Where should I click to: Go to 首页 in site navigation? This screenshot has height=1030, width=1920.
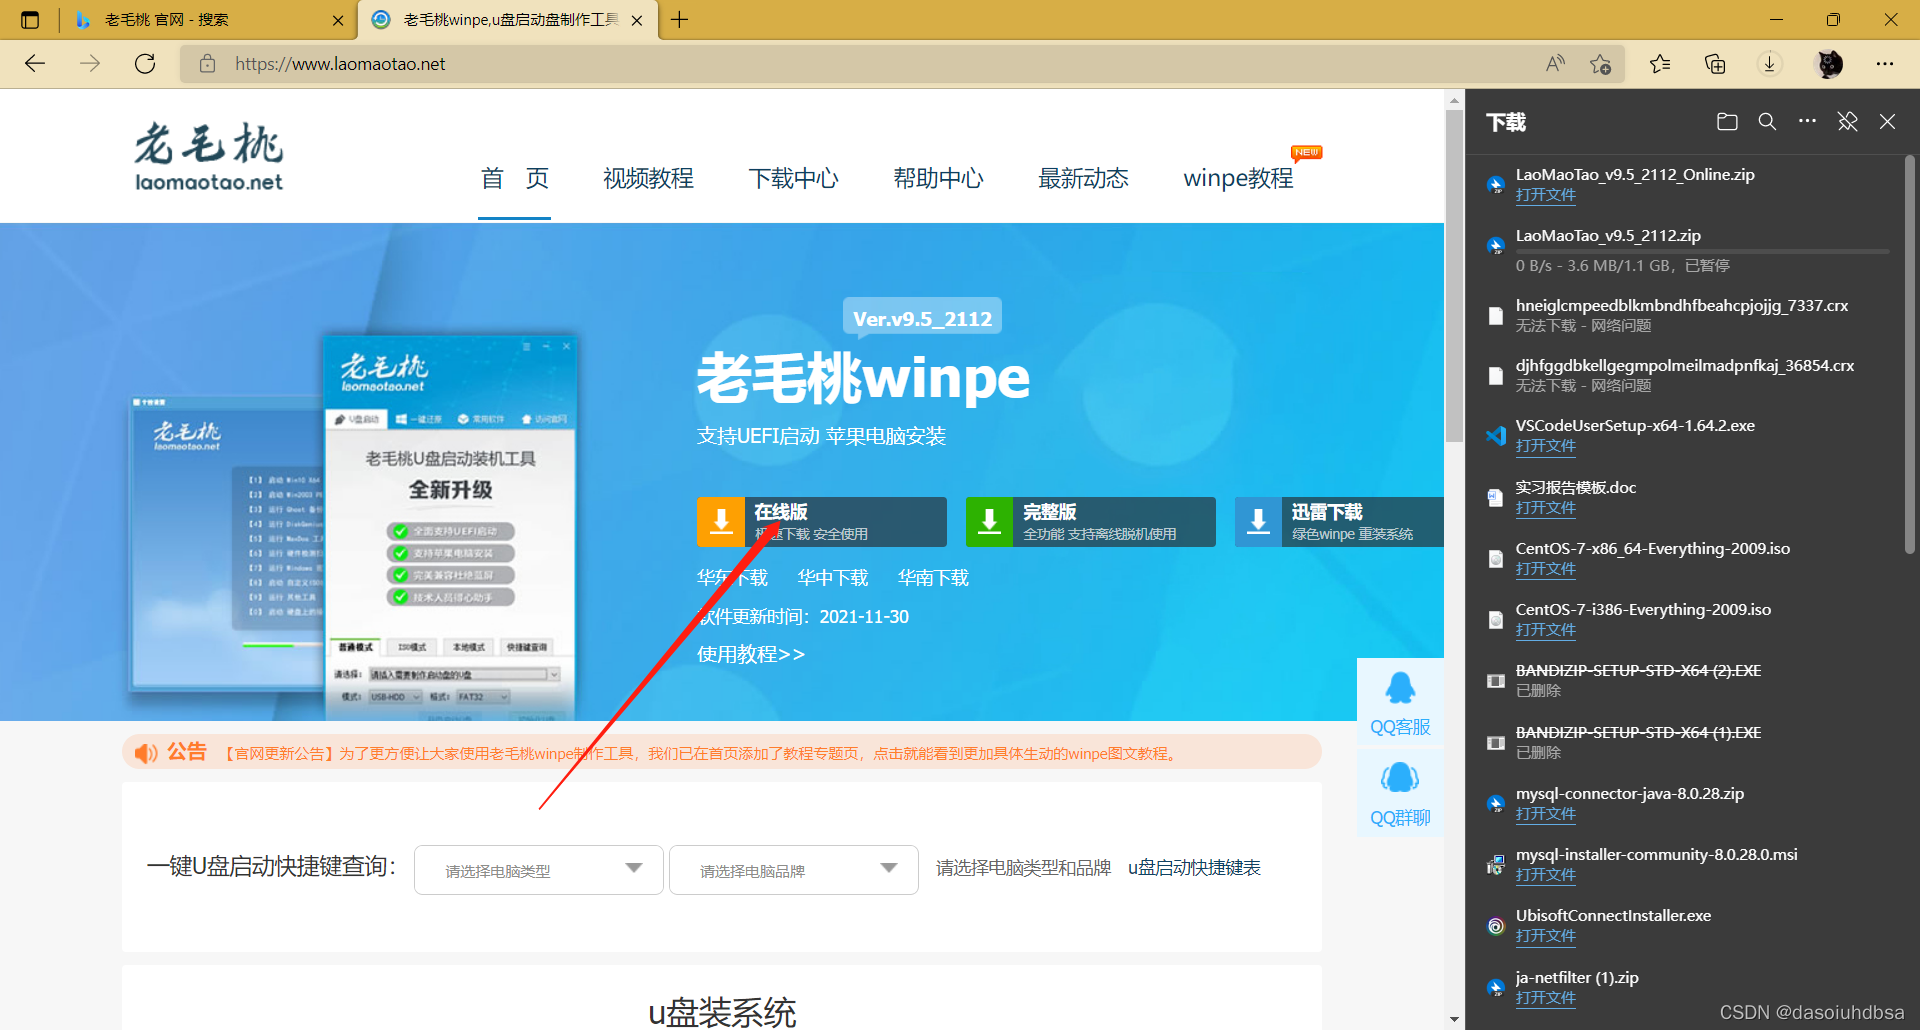[x=515, y=179]
